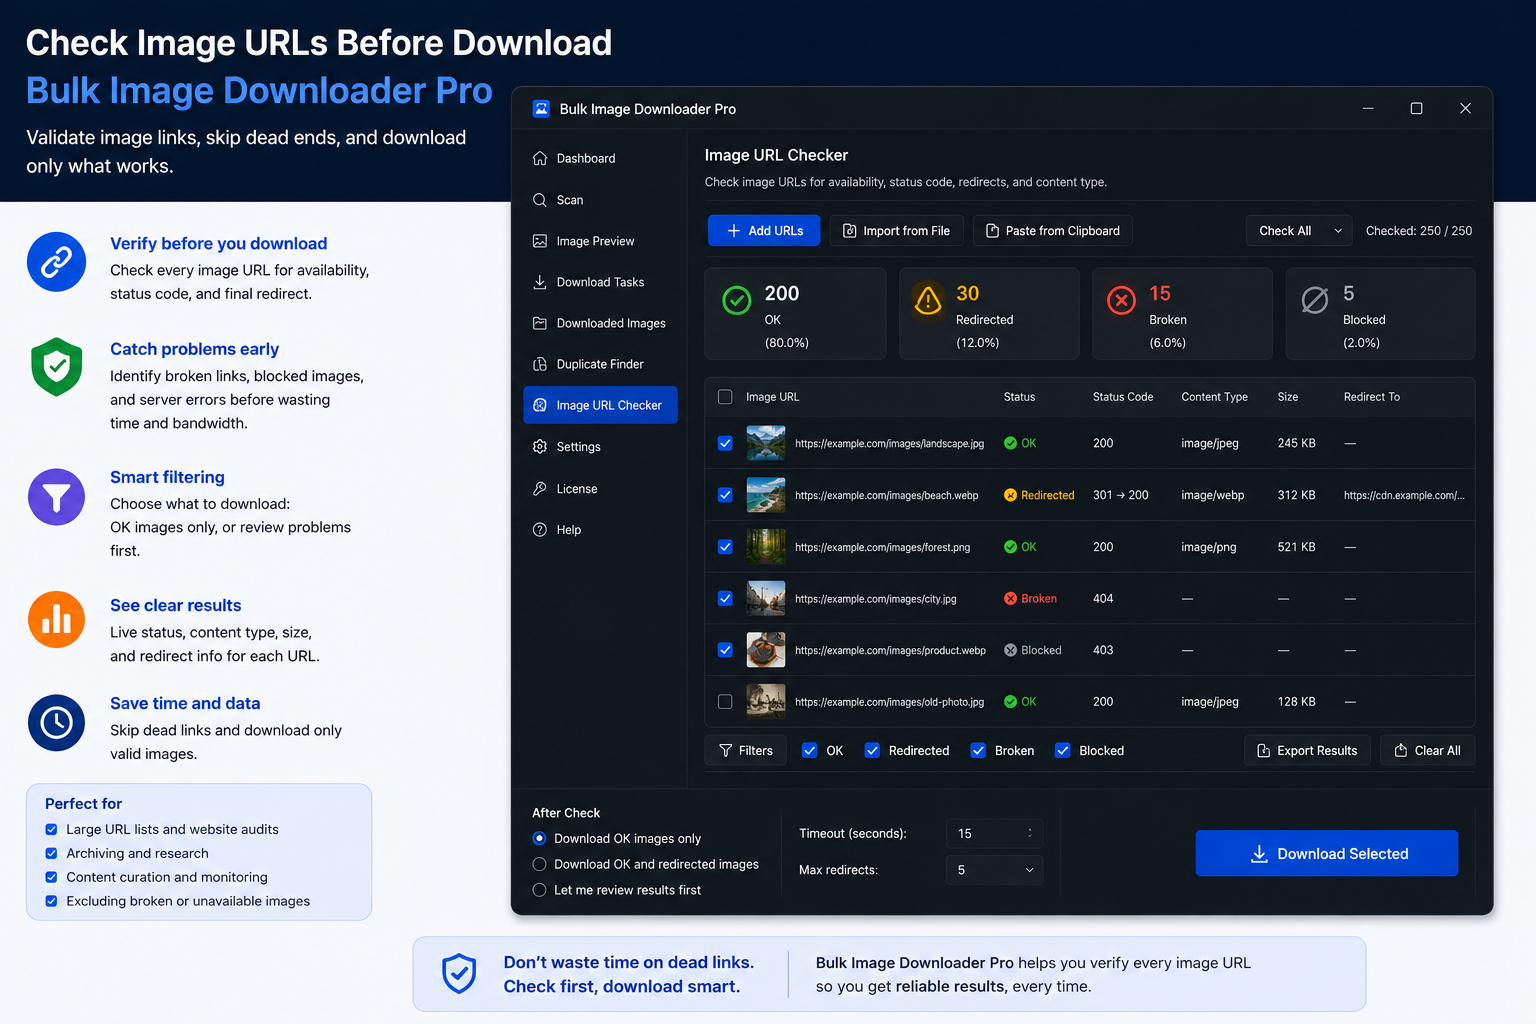Click the OK status icon on landscape.jpg row
The image size is (1536, 1024).
pos(1011,443)
